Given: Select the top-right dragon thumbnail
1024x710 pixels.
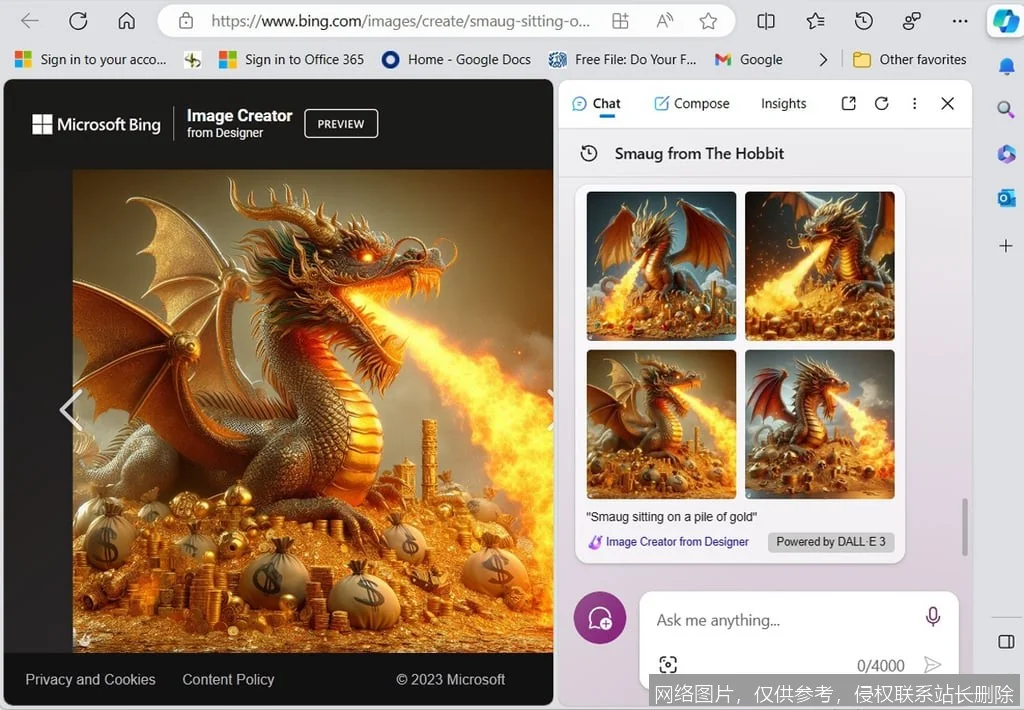Looking at the screenshot, I should pyautogui.click(x=820, y=266).
